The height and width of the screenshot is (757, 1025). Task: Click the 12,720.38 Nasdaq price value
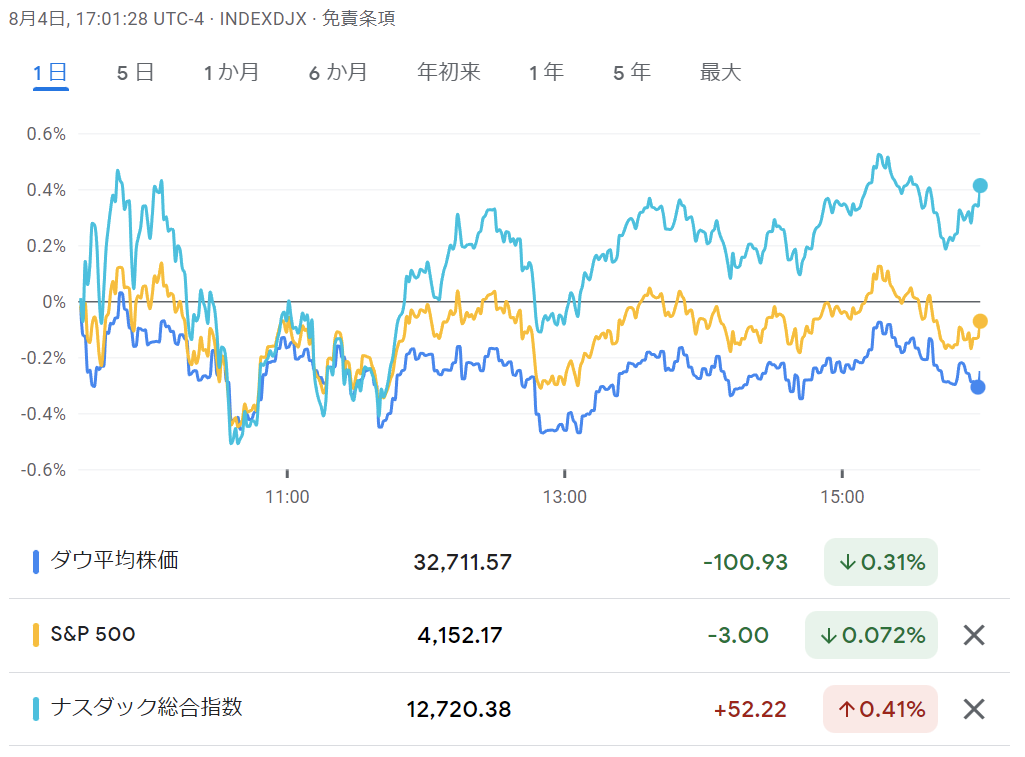[x=459, y=709]
